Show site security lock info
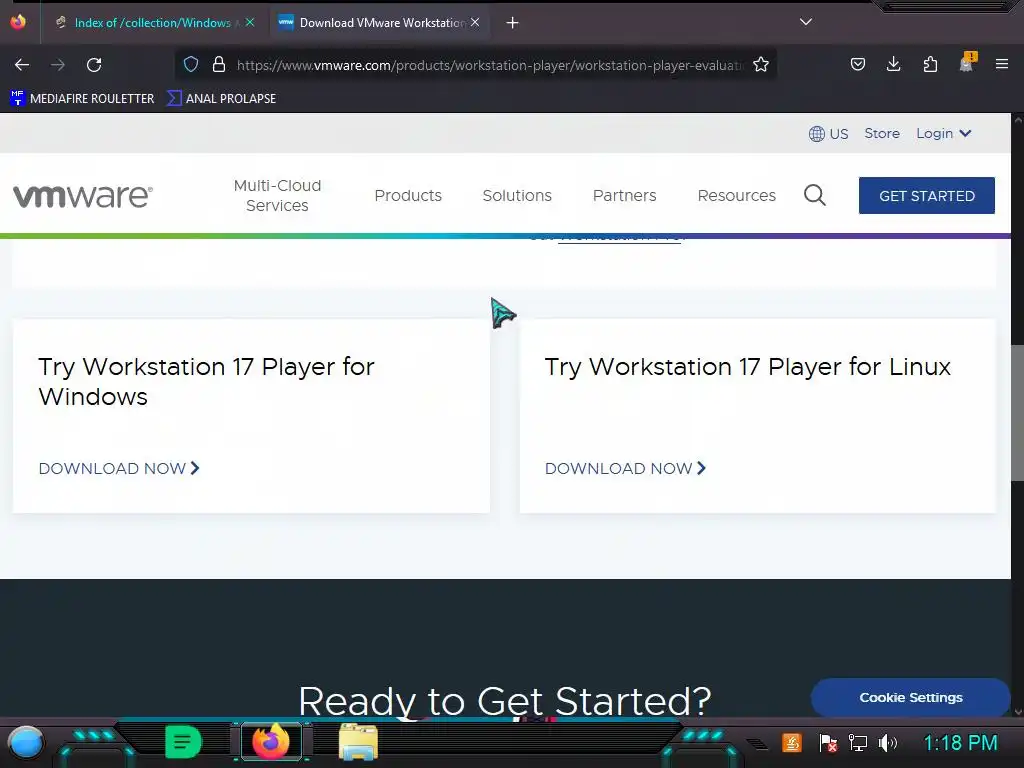 pos(219,65)
